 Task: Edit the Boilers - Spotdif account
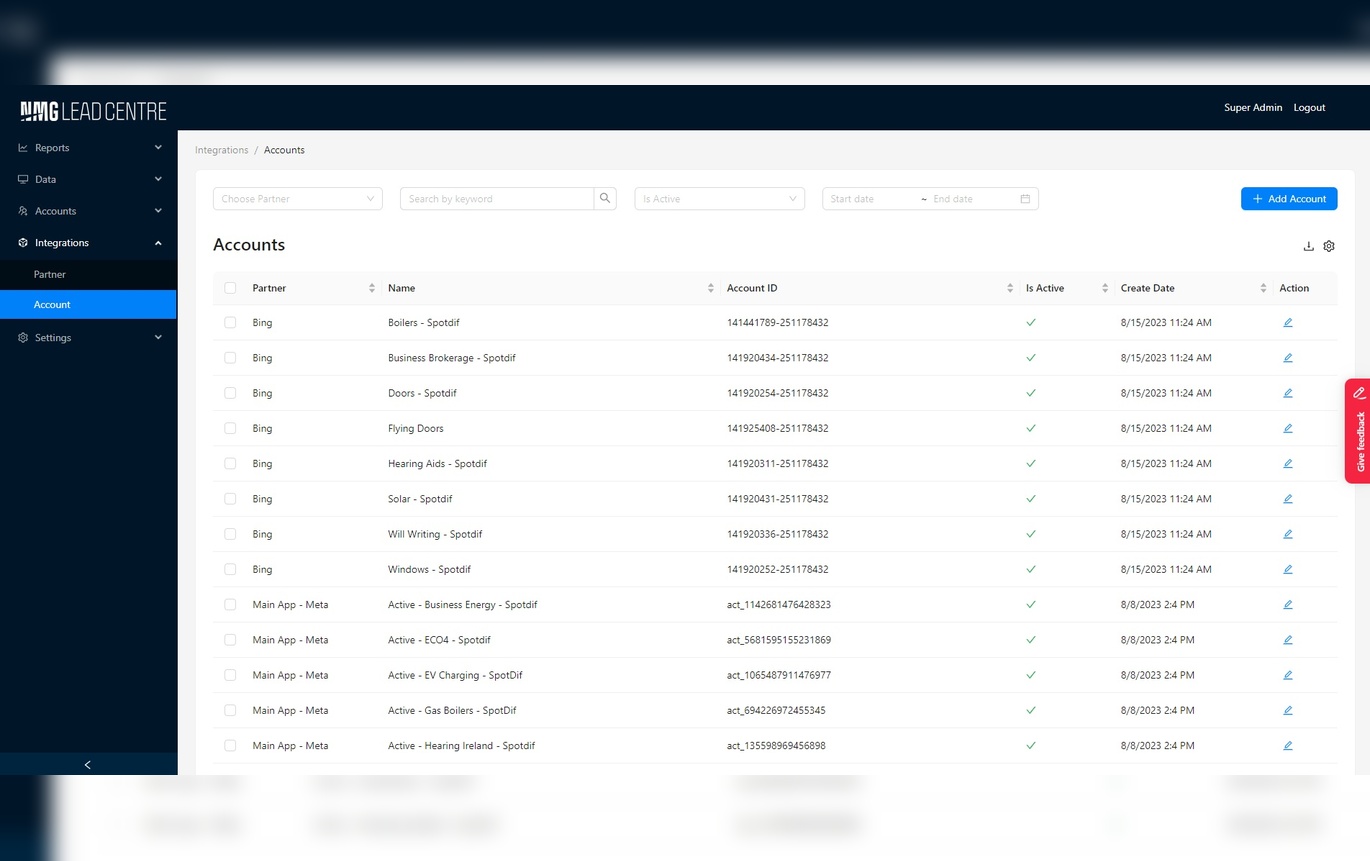pyautogui.click(x=1287, y=323)
